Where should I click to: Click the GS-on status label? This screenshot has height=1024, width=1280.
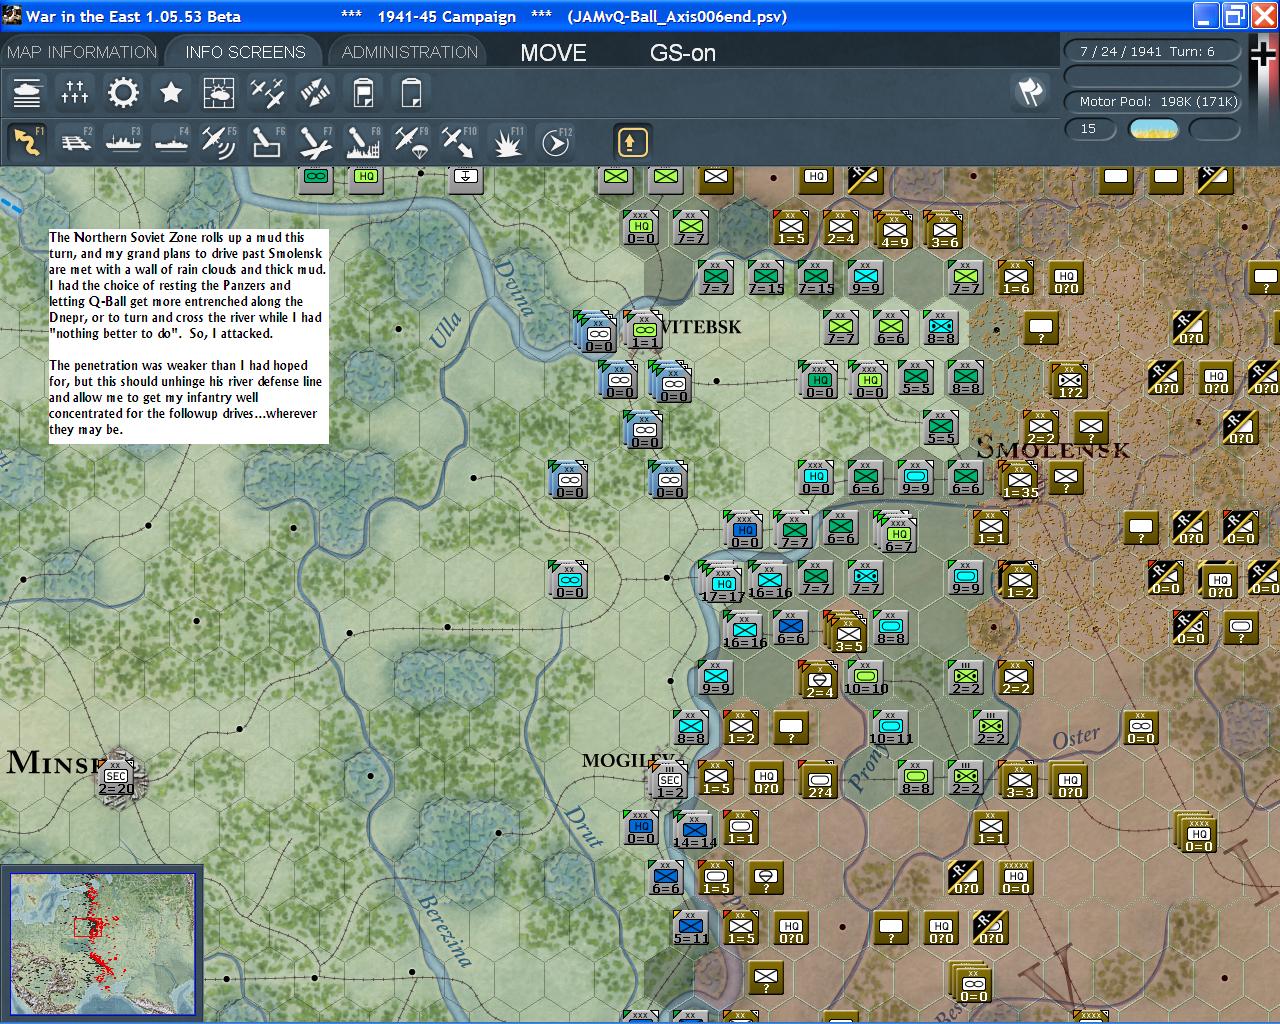tap(683, 53)
